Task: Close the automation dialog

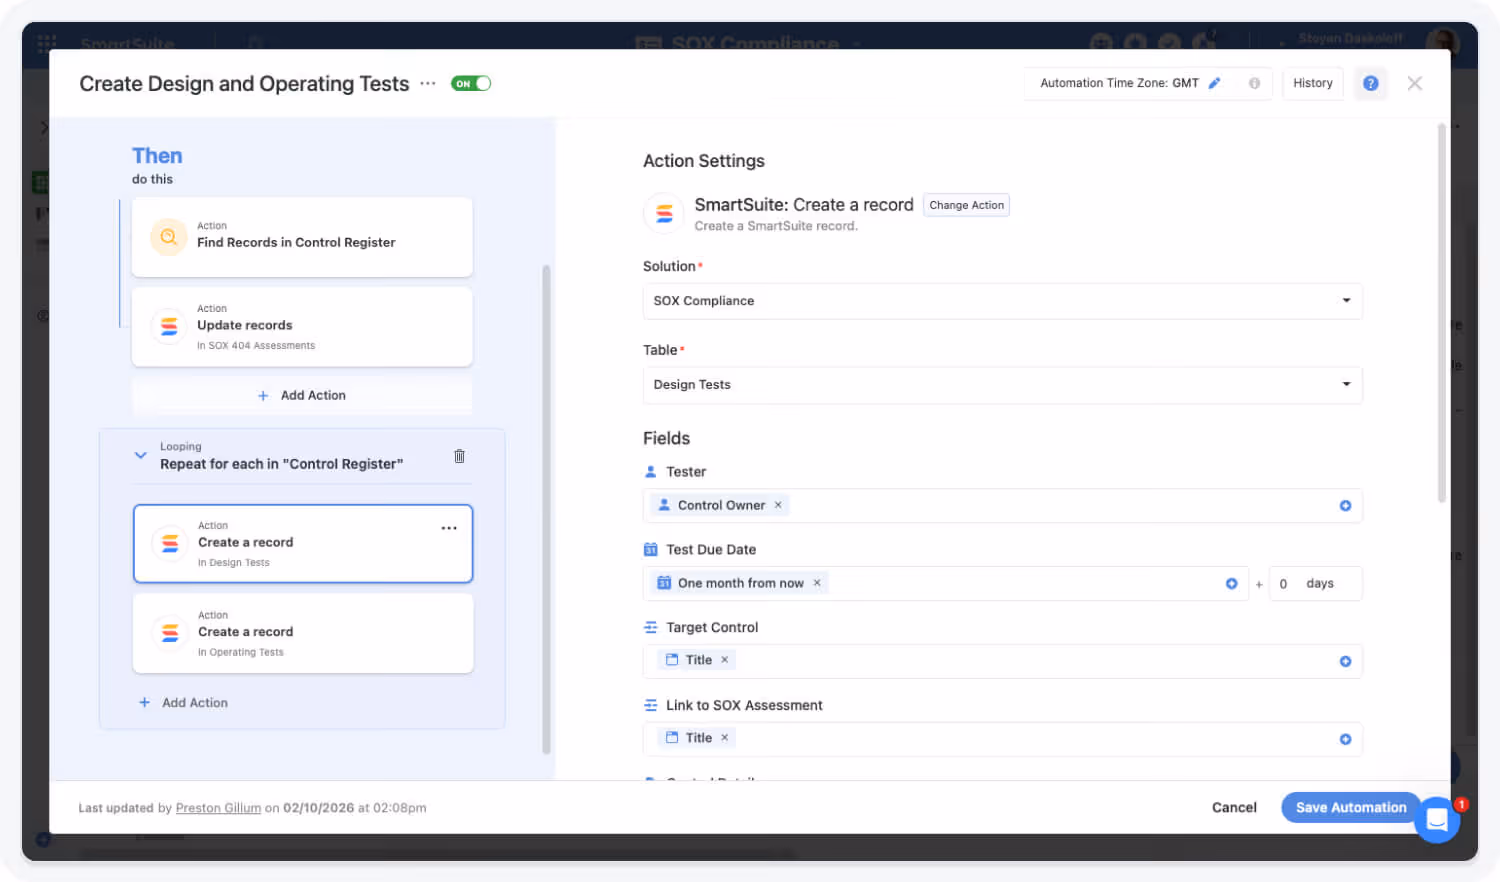Action: (x=1414, y=83)
